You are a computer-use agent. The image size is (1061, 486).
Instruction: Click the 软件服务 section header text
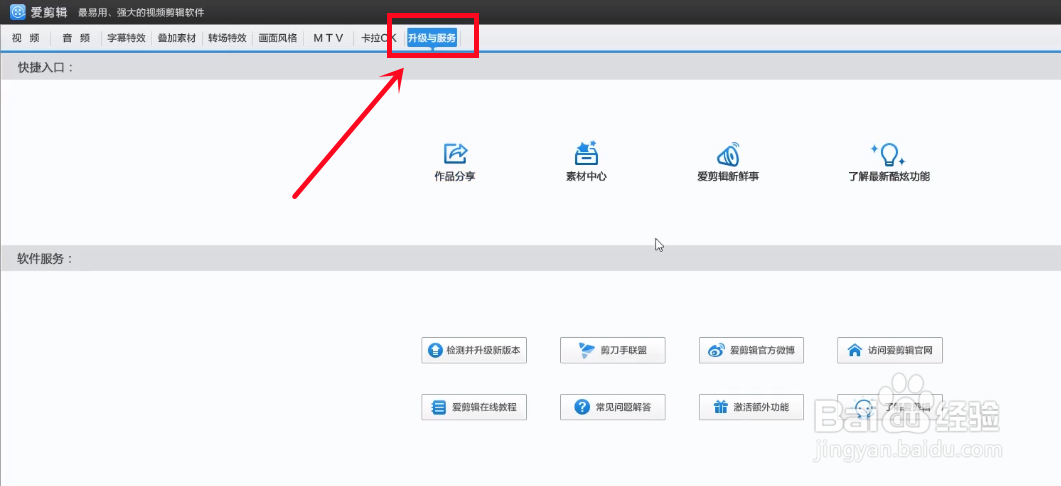[45, 259]
